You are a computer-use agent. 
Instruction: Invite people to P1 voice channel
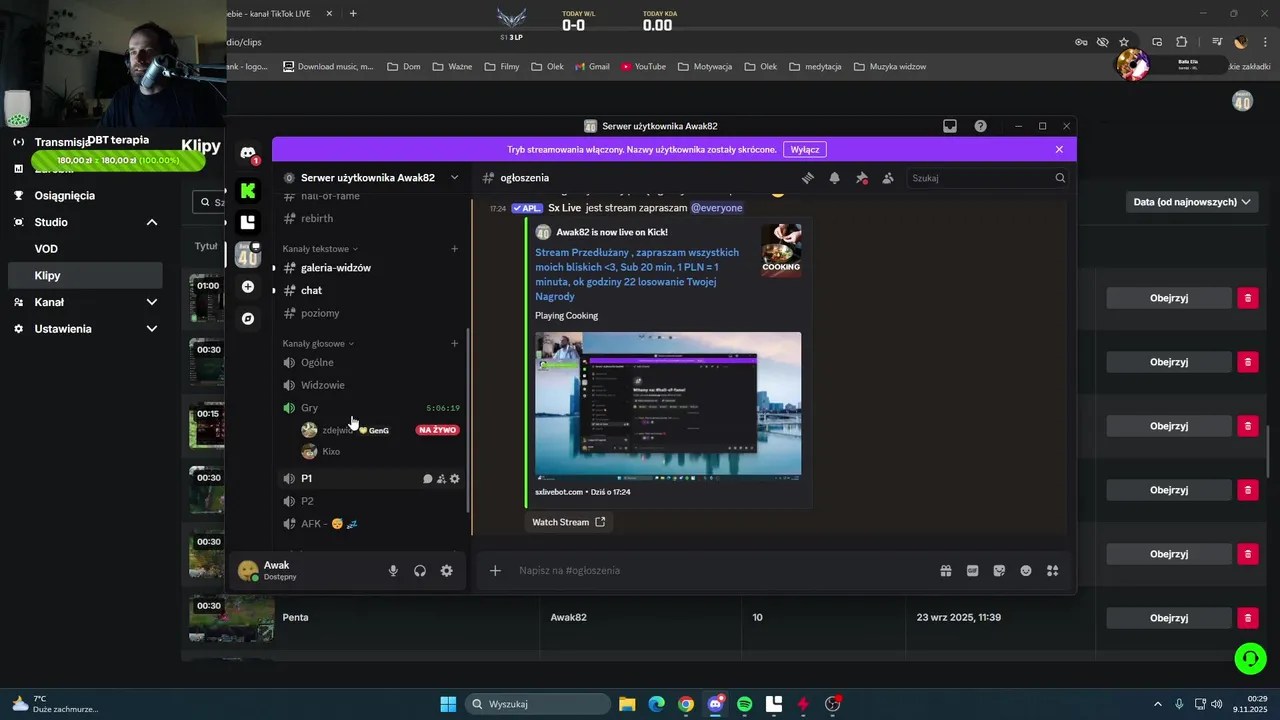(441, 479)
